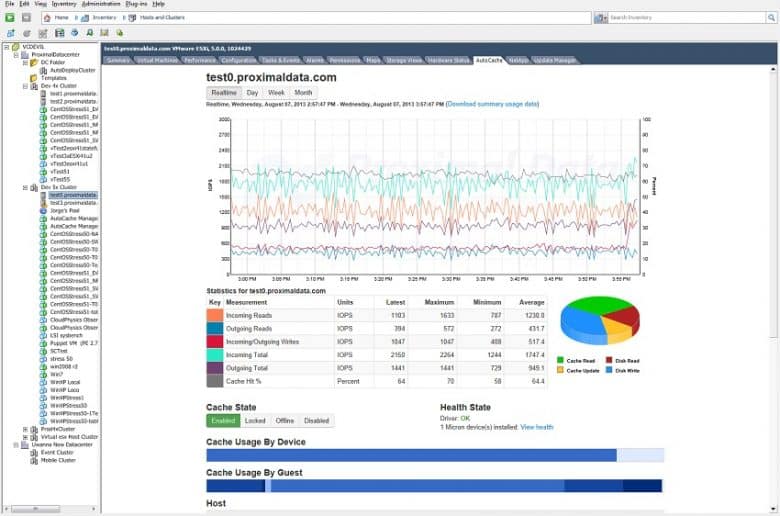The width and height of the screenshot is (780, 516).
Task: Click the red Incoming/Outgoing Writes key swatch
Action: pos(215,342)
